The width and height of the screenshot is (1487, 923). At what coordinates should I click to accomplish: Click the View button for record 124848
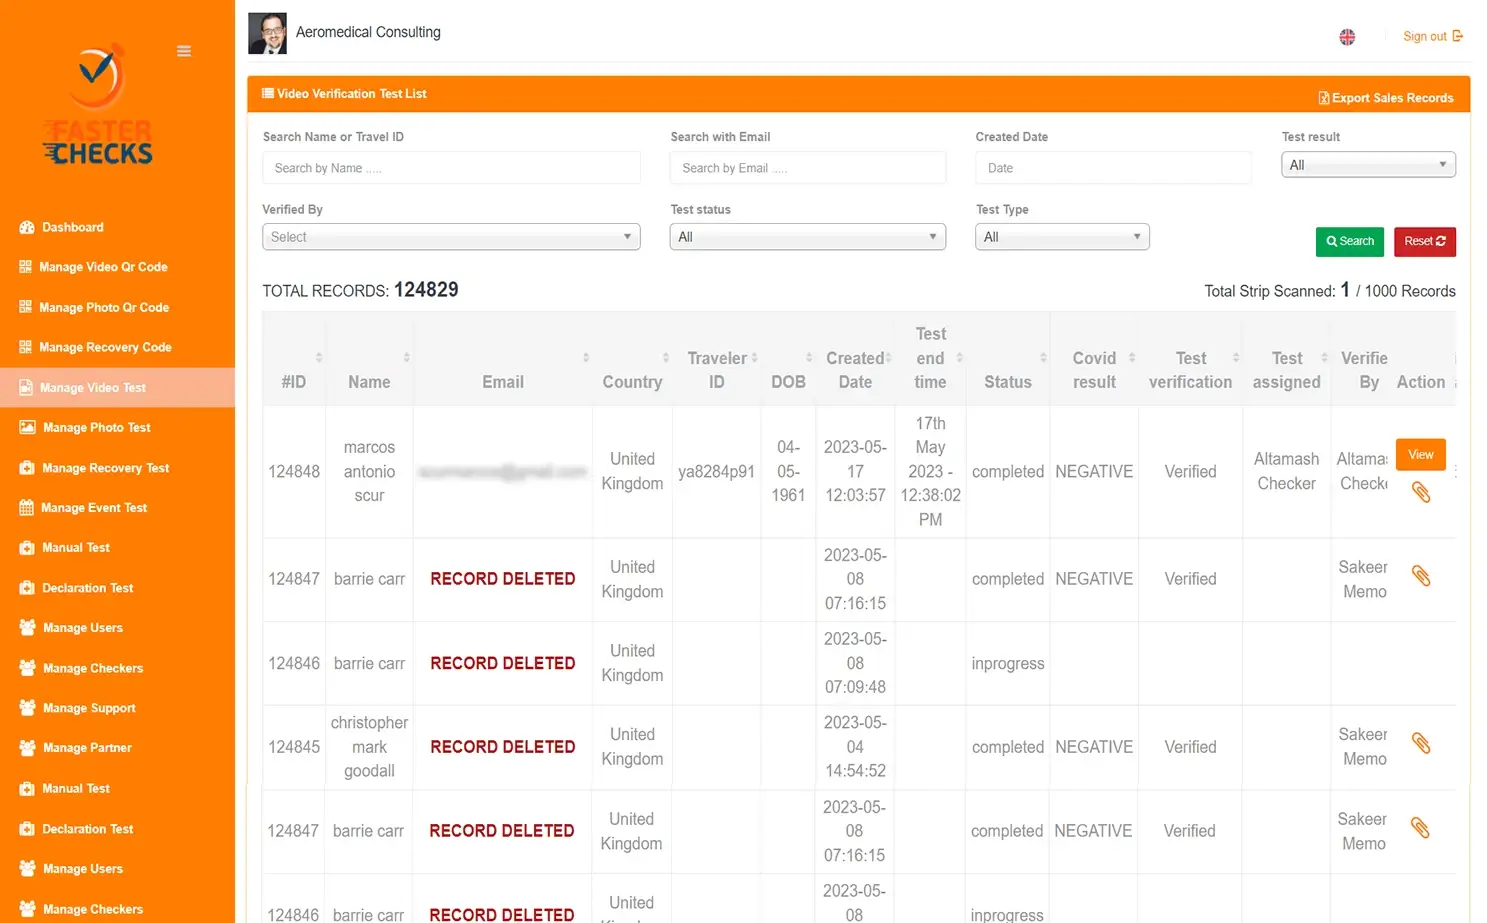(1420, 454)
